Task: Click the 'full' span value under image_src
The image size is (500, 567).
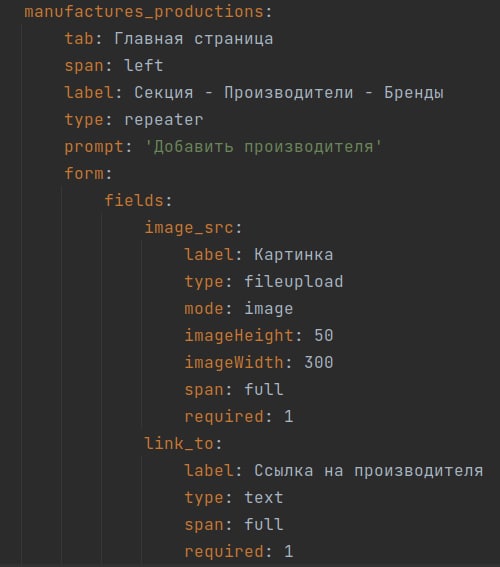Action: point(264,390)
